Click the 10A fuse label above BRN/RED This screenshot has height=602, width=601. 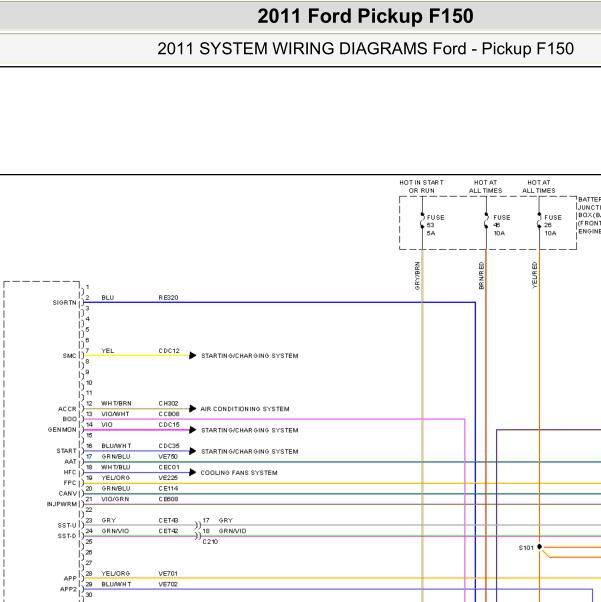[499, 233]
